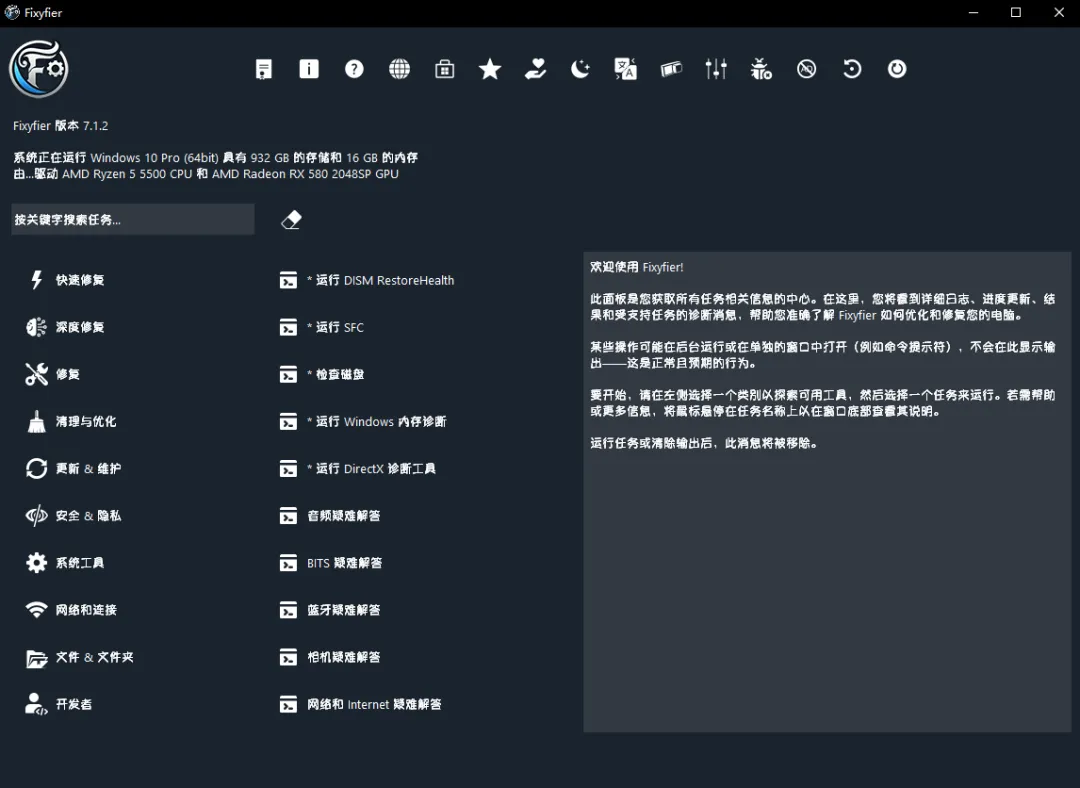Screen dimensions: 1080x788
Task: Click the eraser clear-search icon
Action: [x=291, y=220]
